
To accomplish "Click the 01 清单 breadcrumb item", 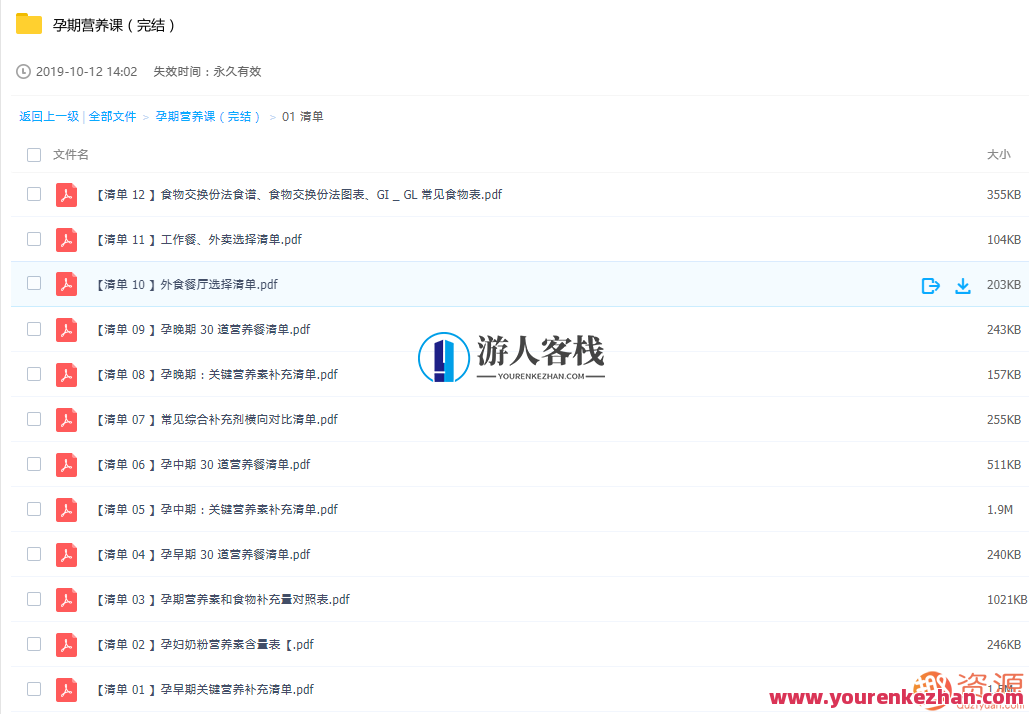I will point(300,116).
